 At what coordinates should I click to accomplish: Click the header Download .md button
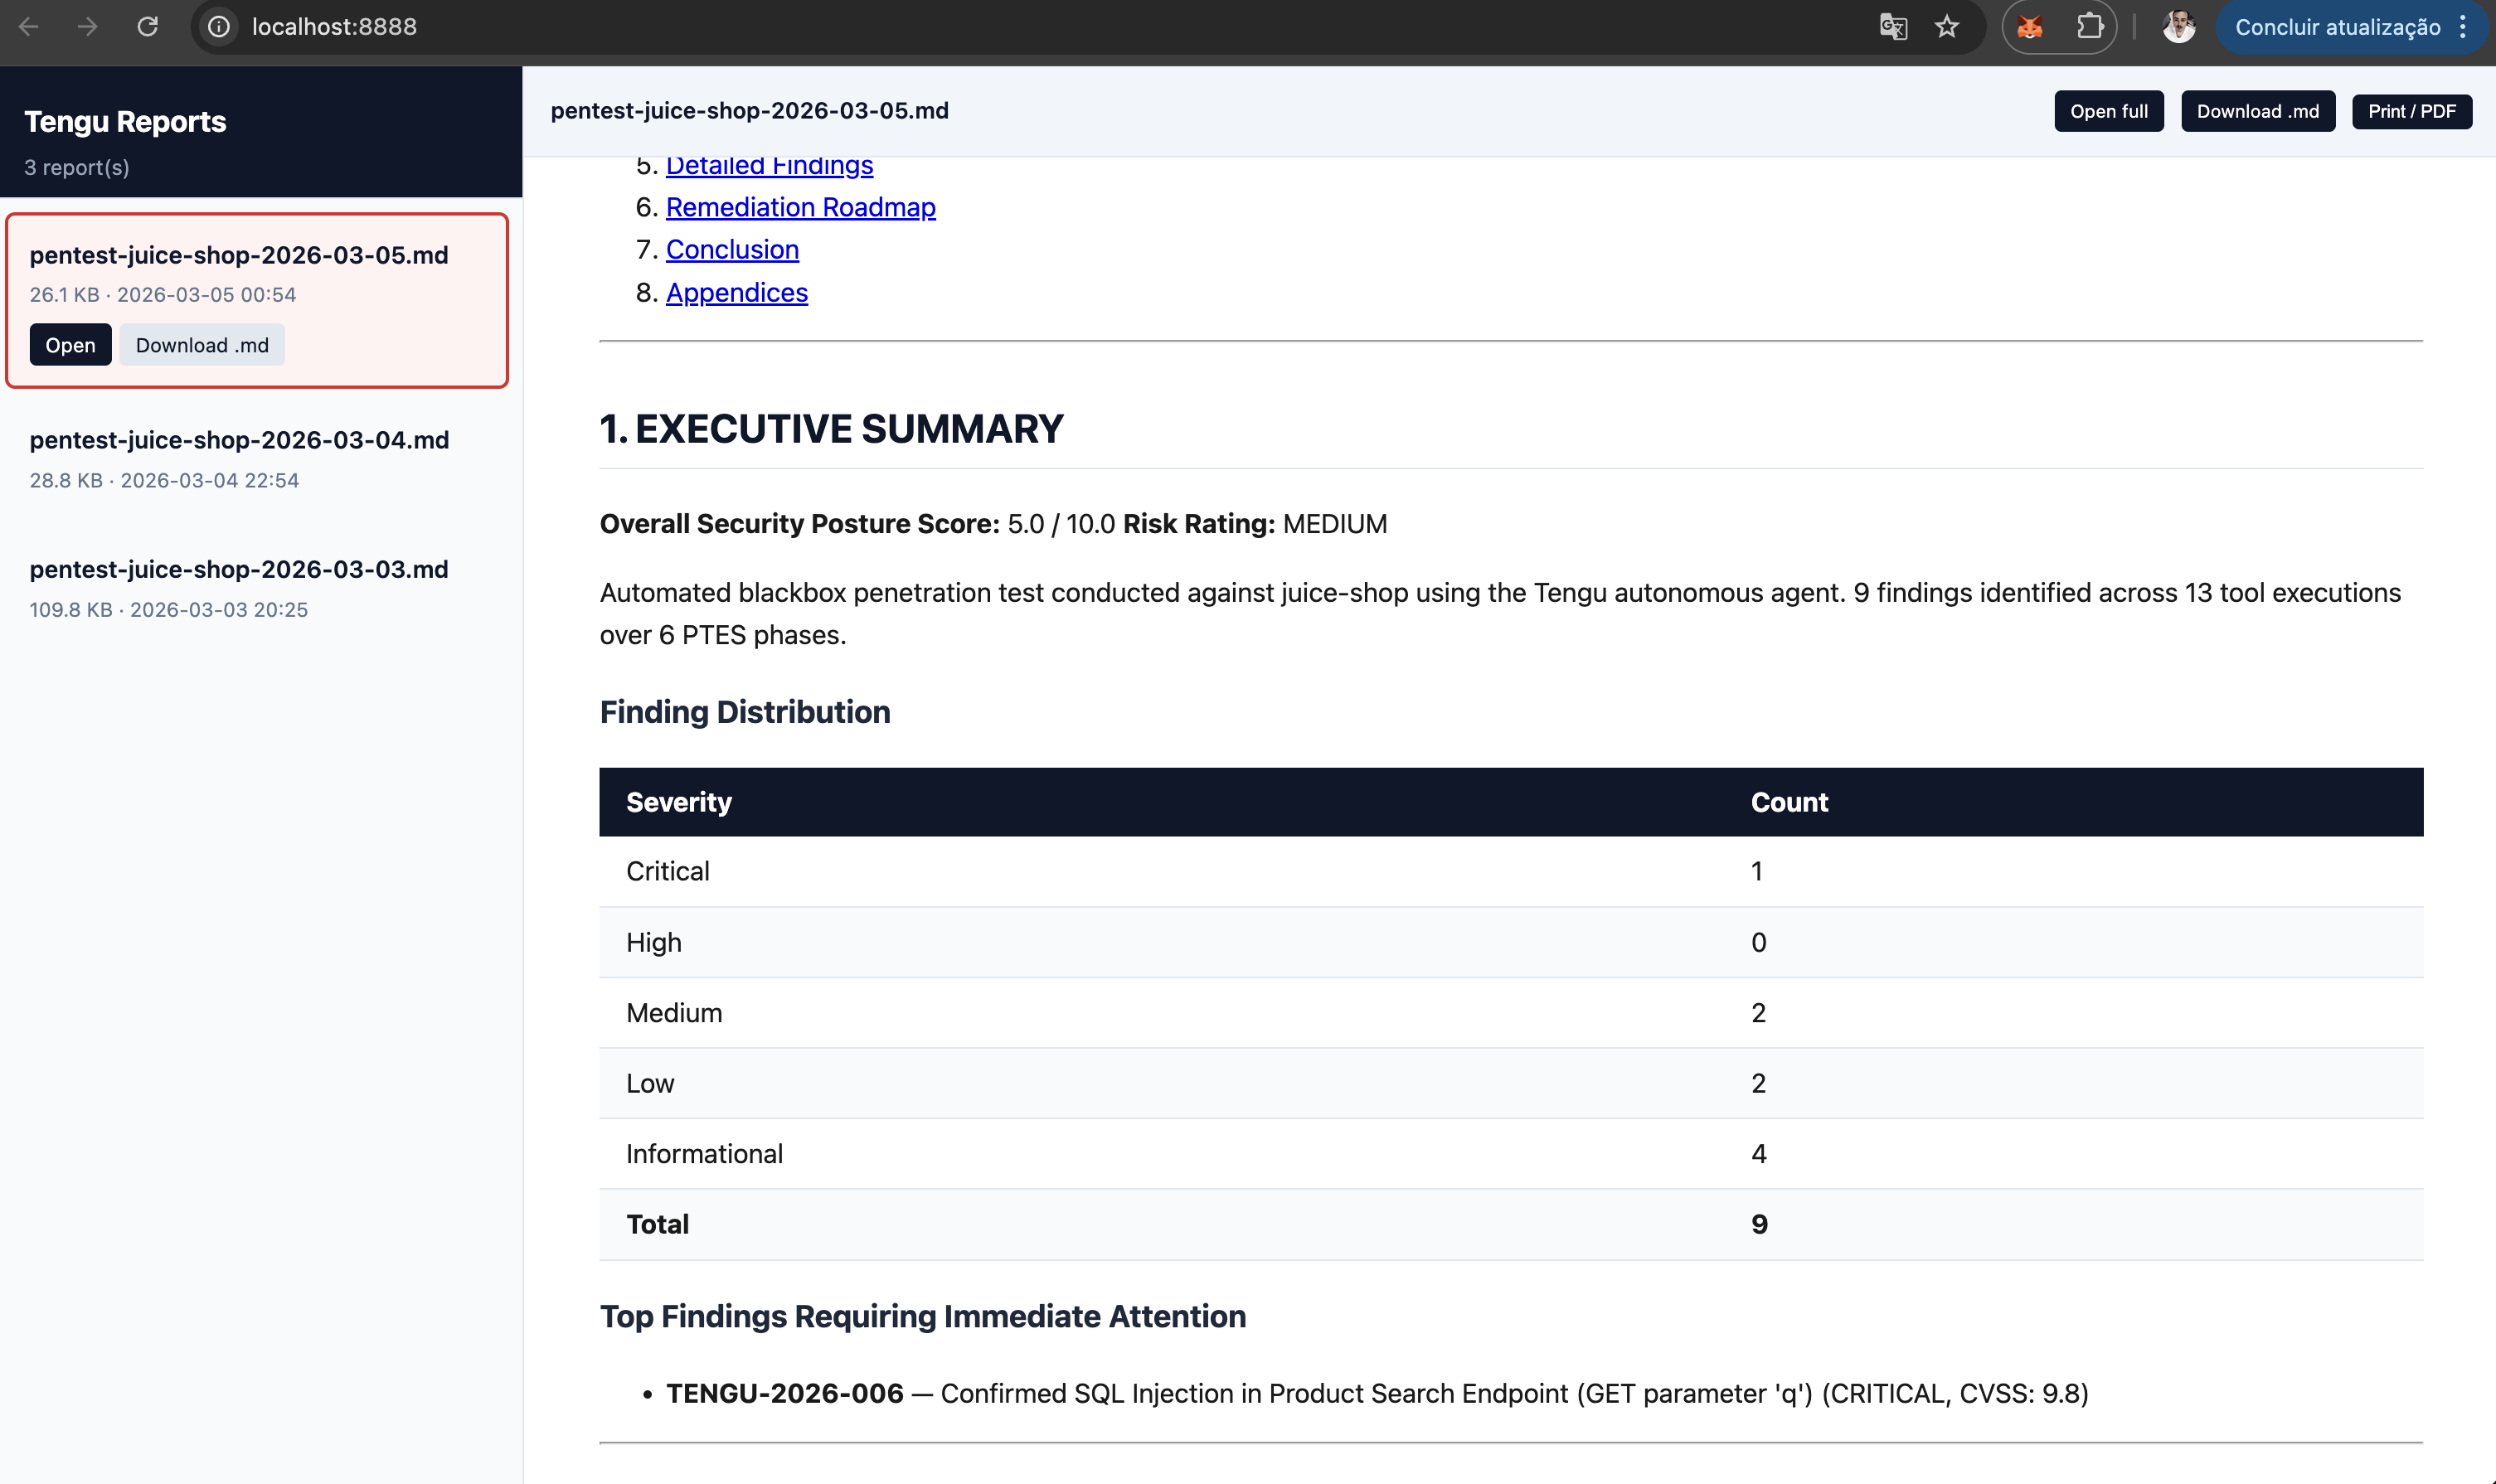pyautogui.click(x=2257, y=111)
